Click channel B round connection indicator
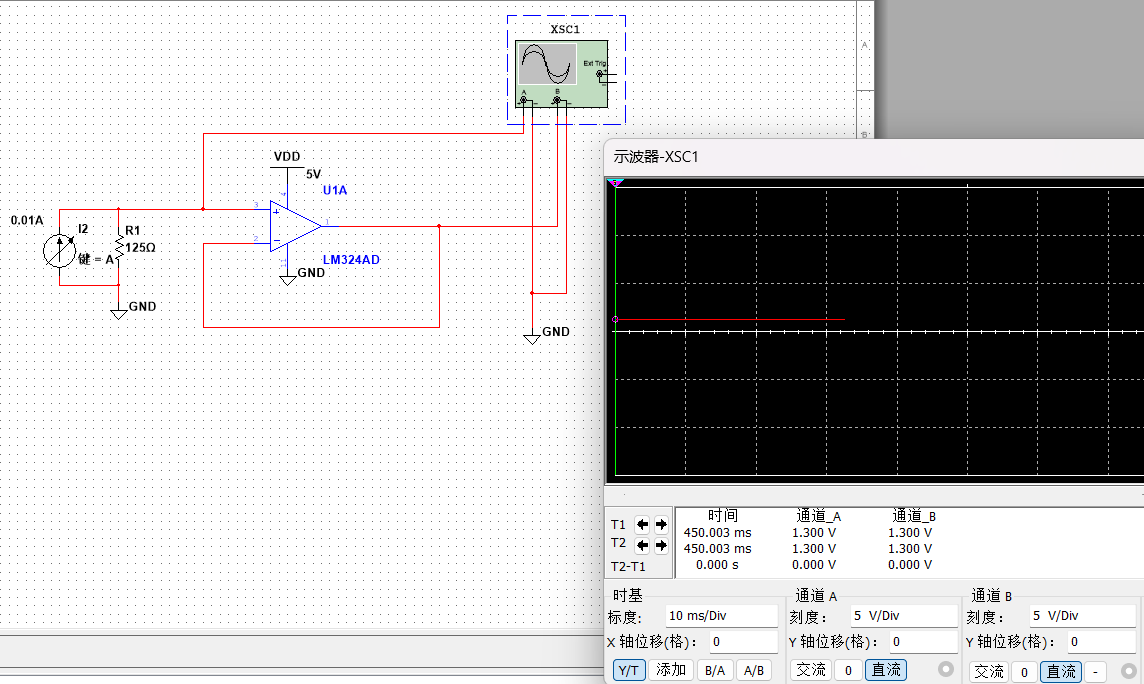 coord(1128,670)
